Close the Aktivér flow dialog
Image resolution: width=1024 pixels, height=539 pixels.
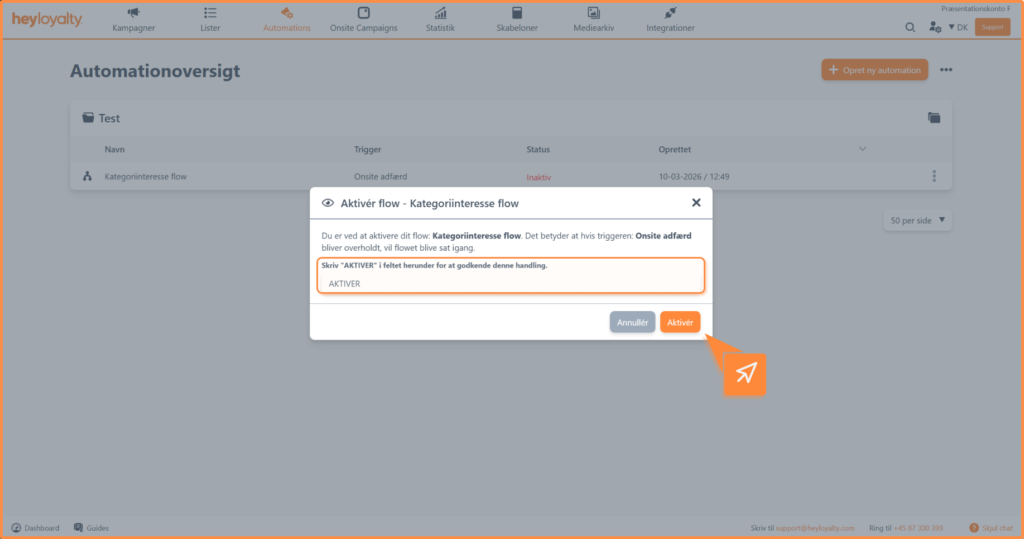pyautogui.click(x=696, y=202)
